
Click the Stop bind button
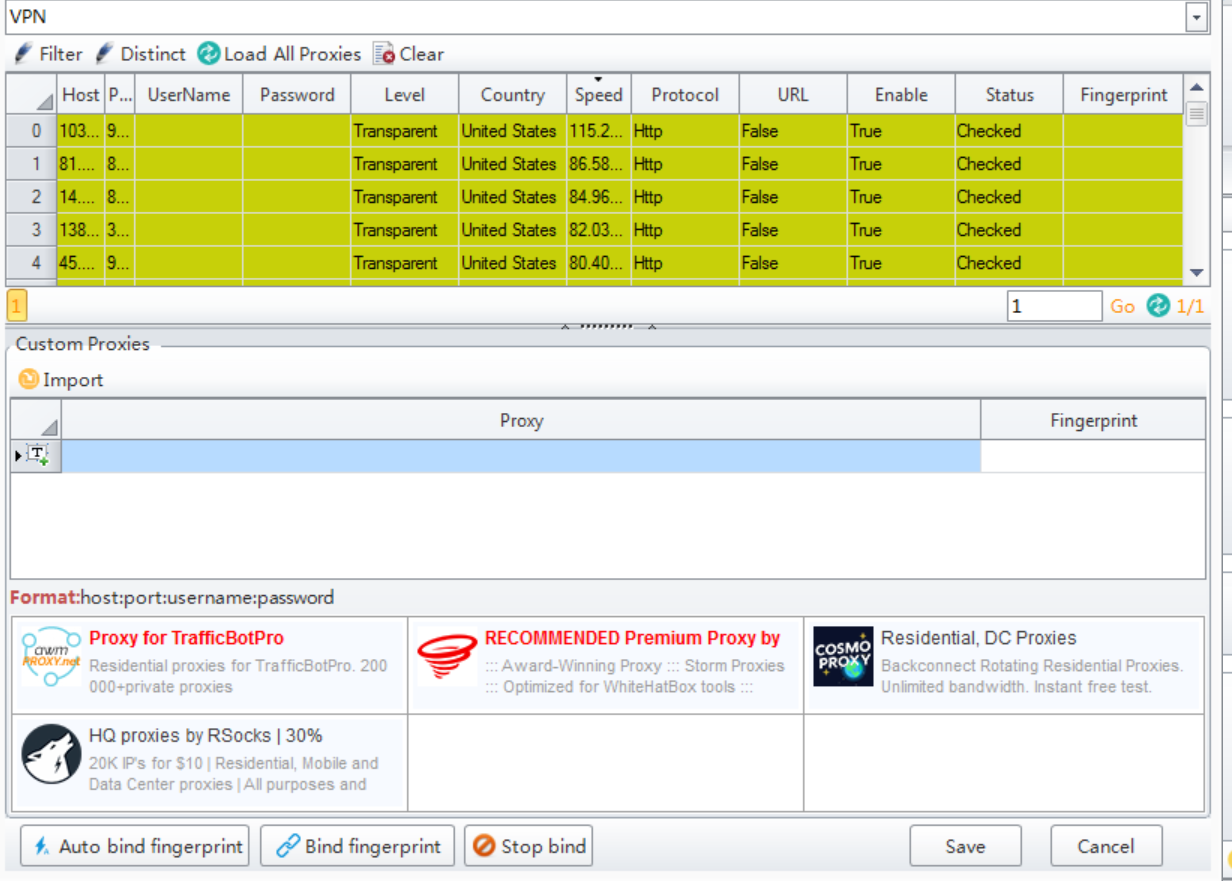click(x=529, y=846)
